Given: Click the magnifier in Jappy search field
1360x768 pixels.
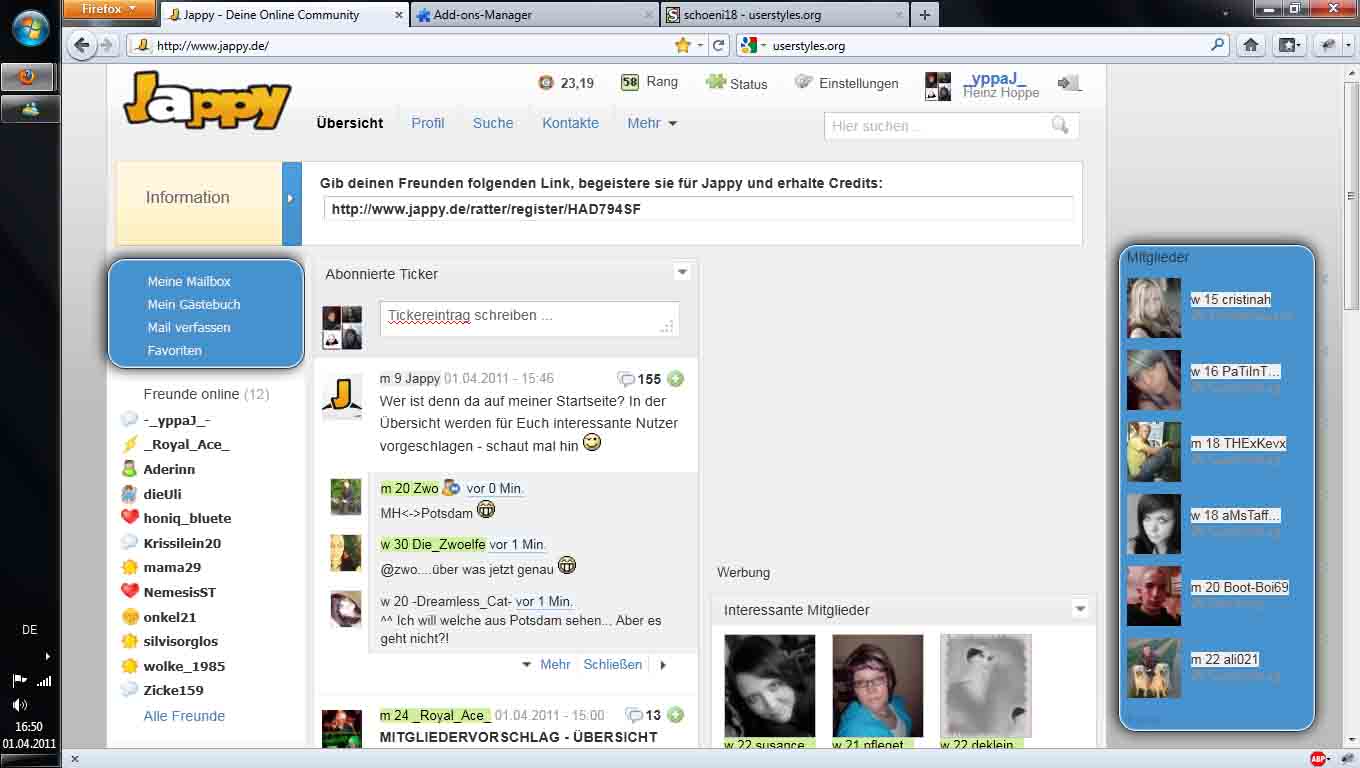Looking at the screenshot, I should pyautogui.click(x=1060, y=125).
